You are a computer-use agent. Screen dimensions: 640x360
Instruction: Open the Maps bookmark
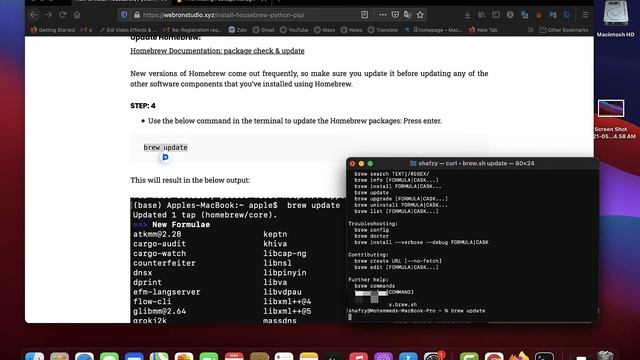pos(324,30)
